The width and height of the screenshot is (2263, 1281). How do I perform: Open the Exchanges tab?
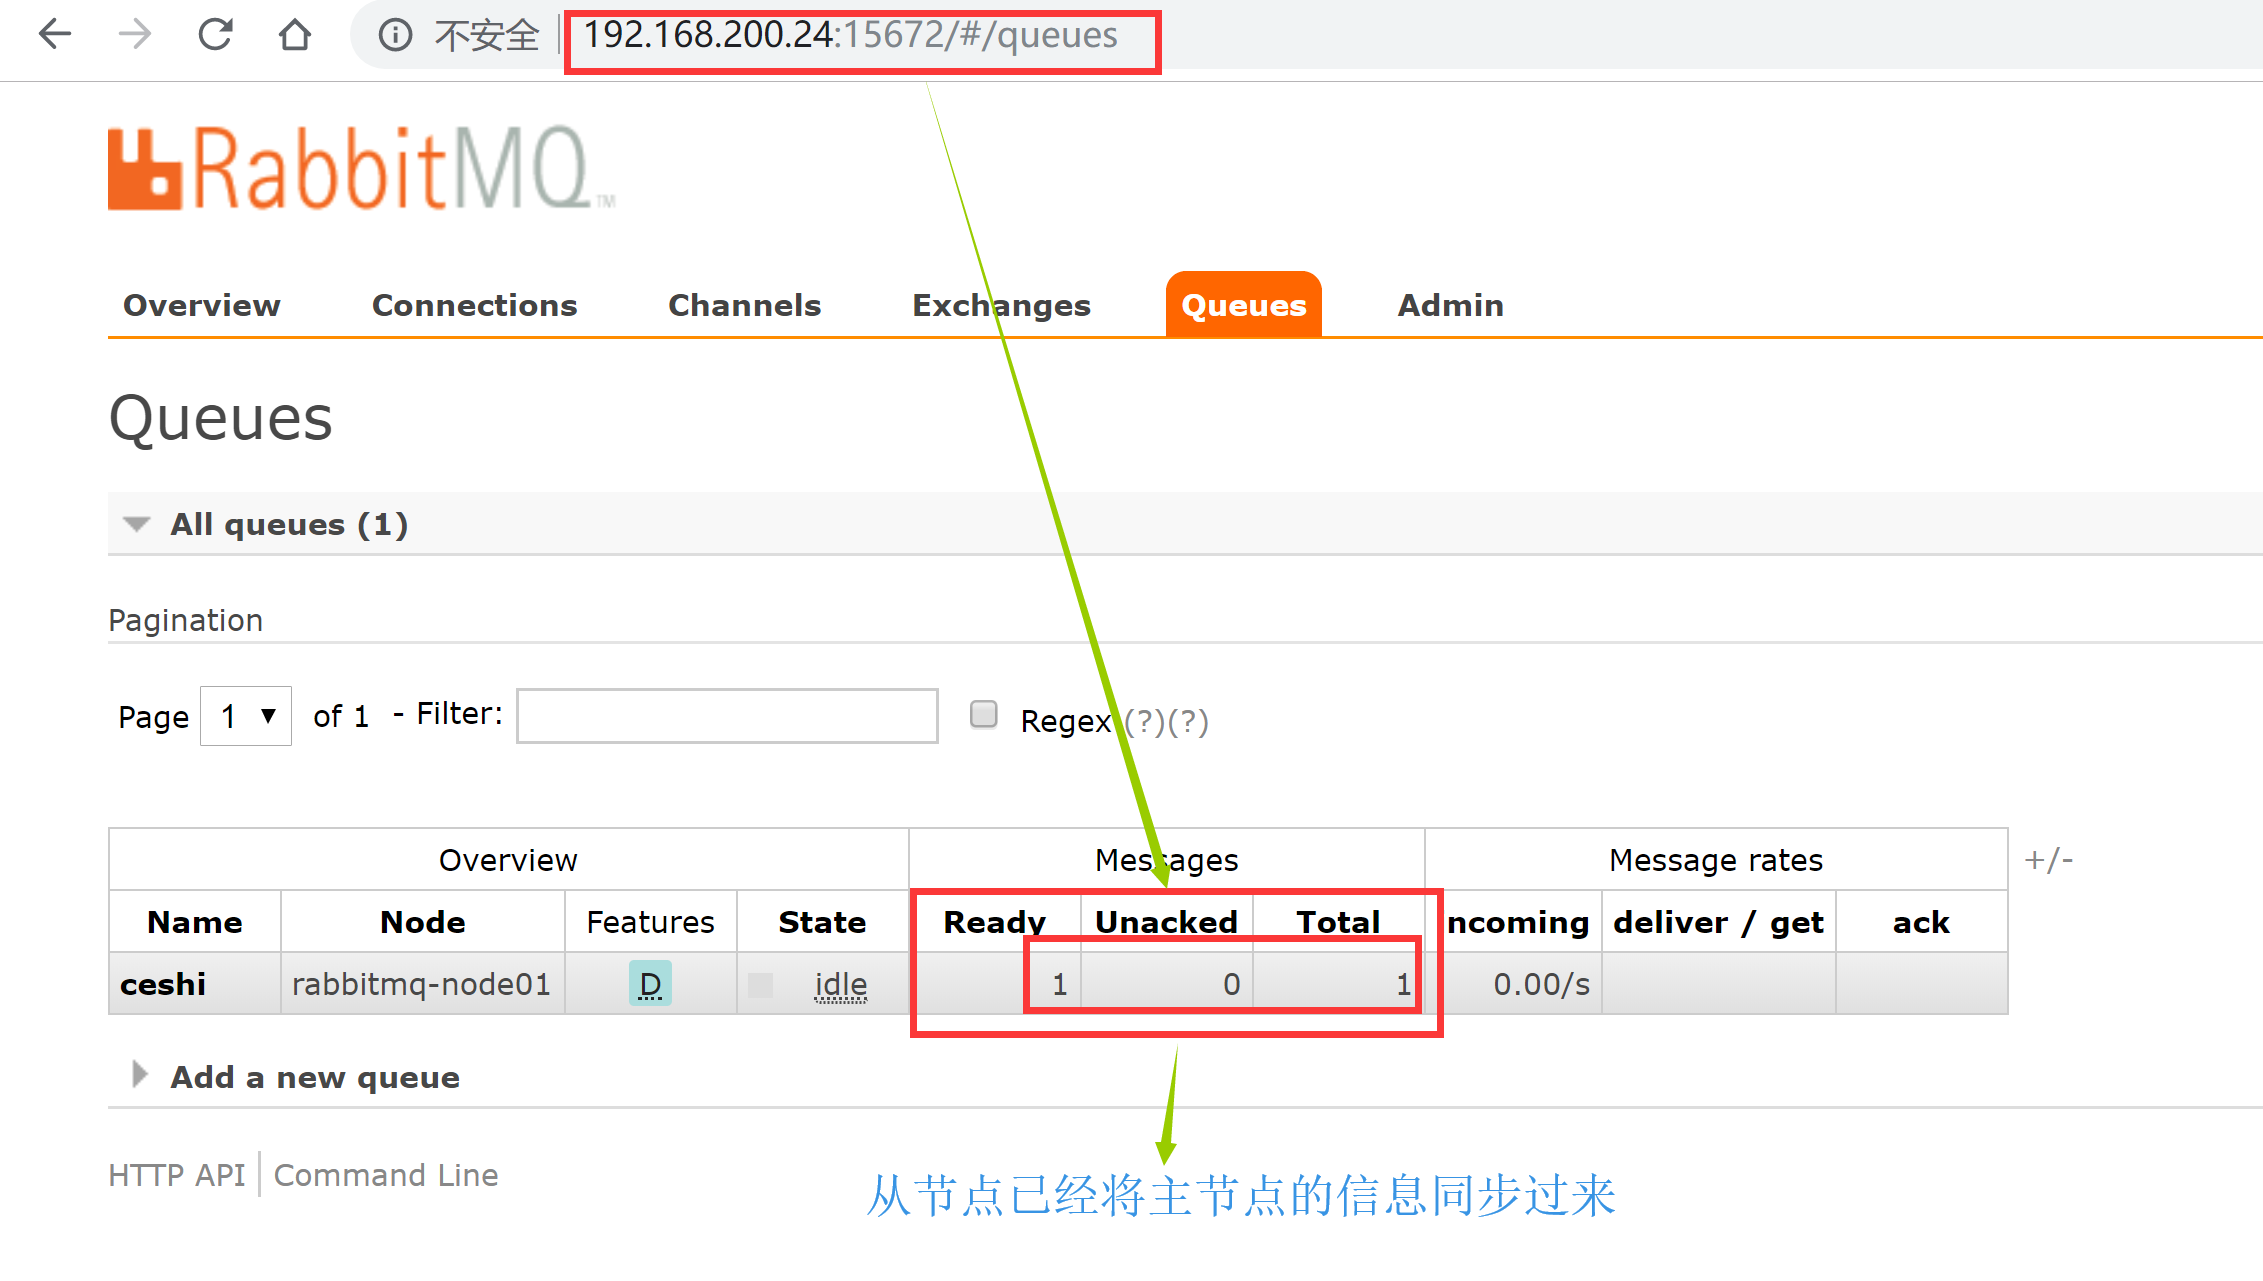point(1001,305)
